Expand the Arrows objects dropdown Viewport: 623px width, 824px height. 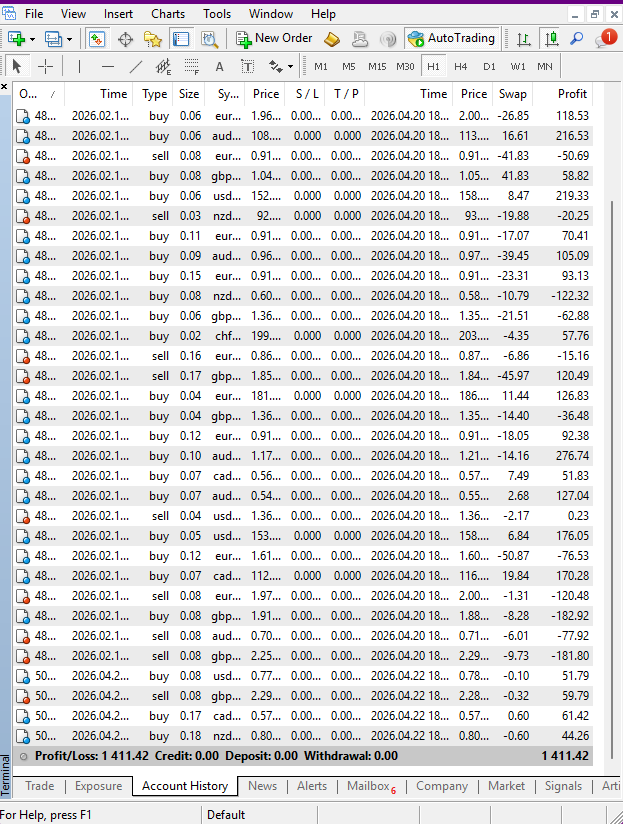coord(290,67)
